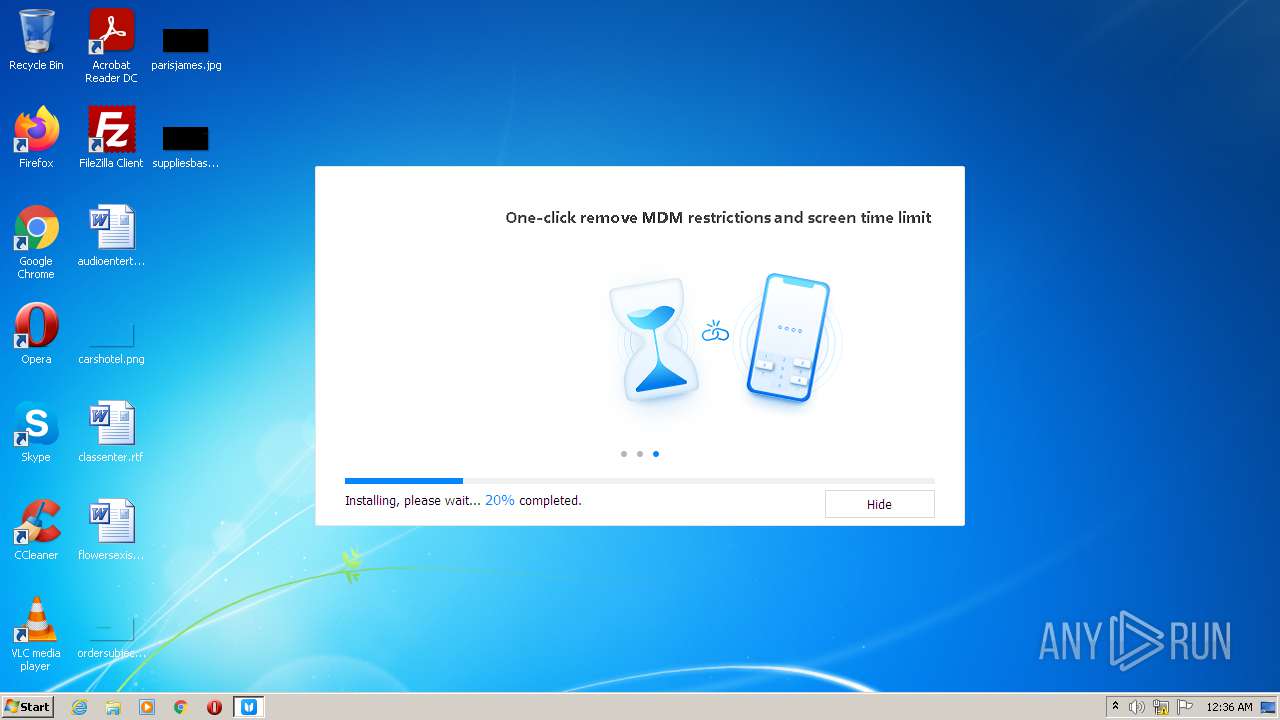The height and width of the screenshot is (720, 1280).
Task: Open the Windows Start menu
Action: [x=27, y=707]
